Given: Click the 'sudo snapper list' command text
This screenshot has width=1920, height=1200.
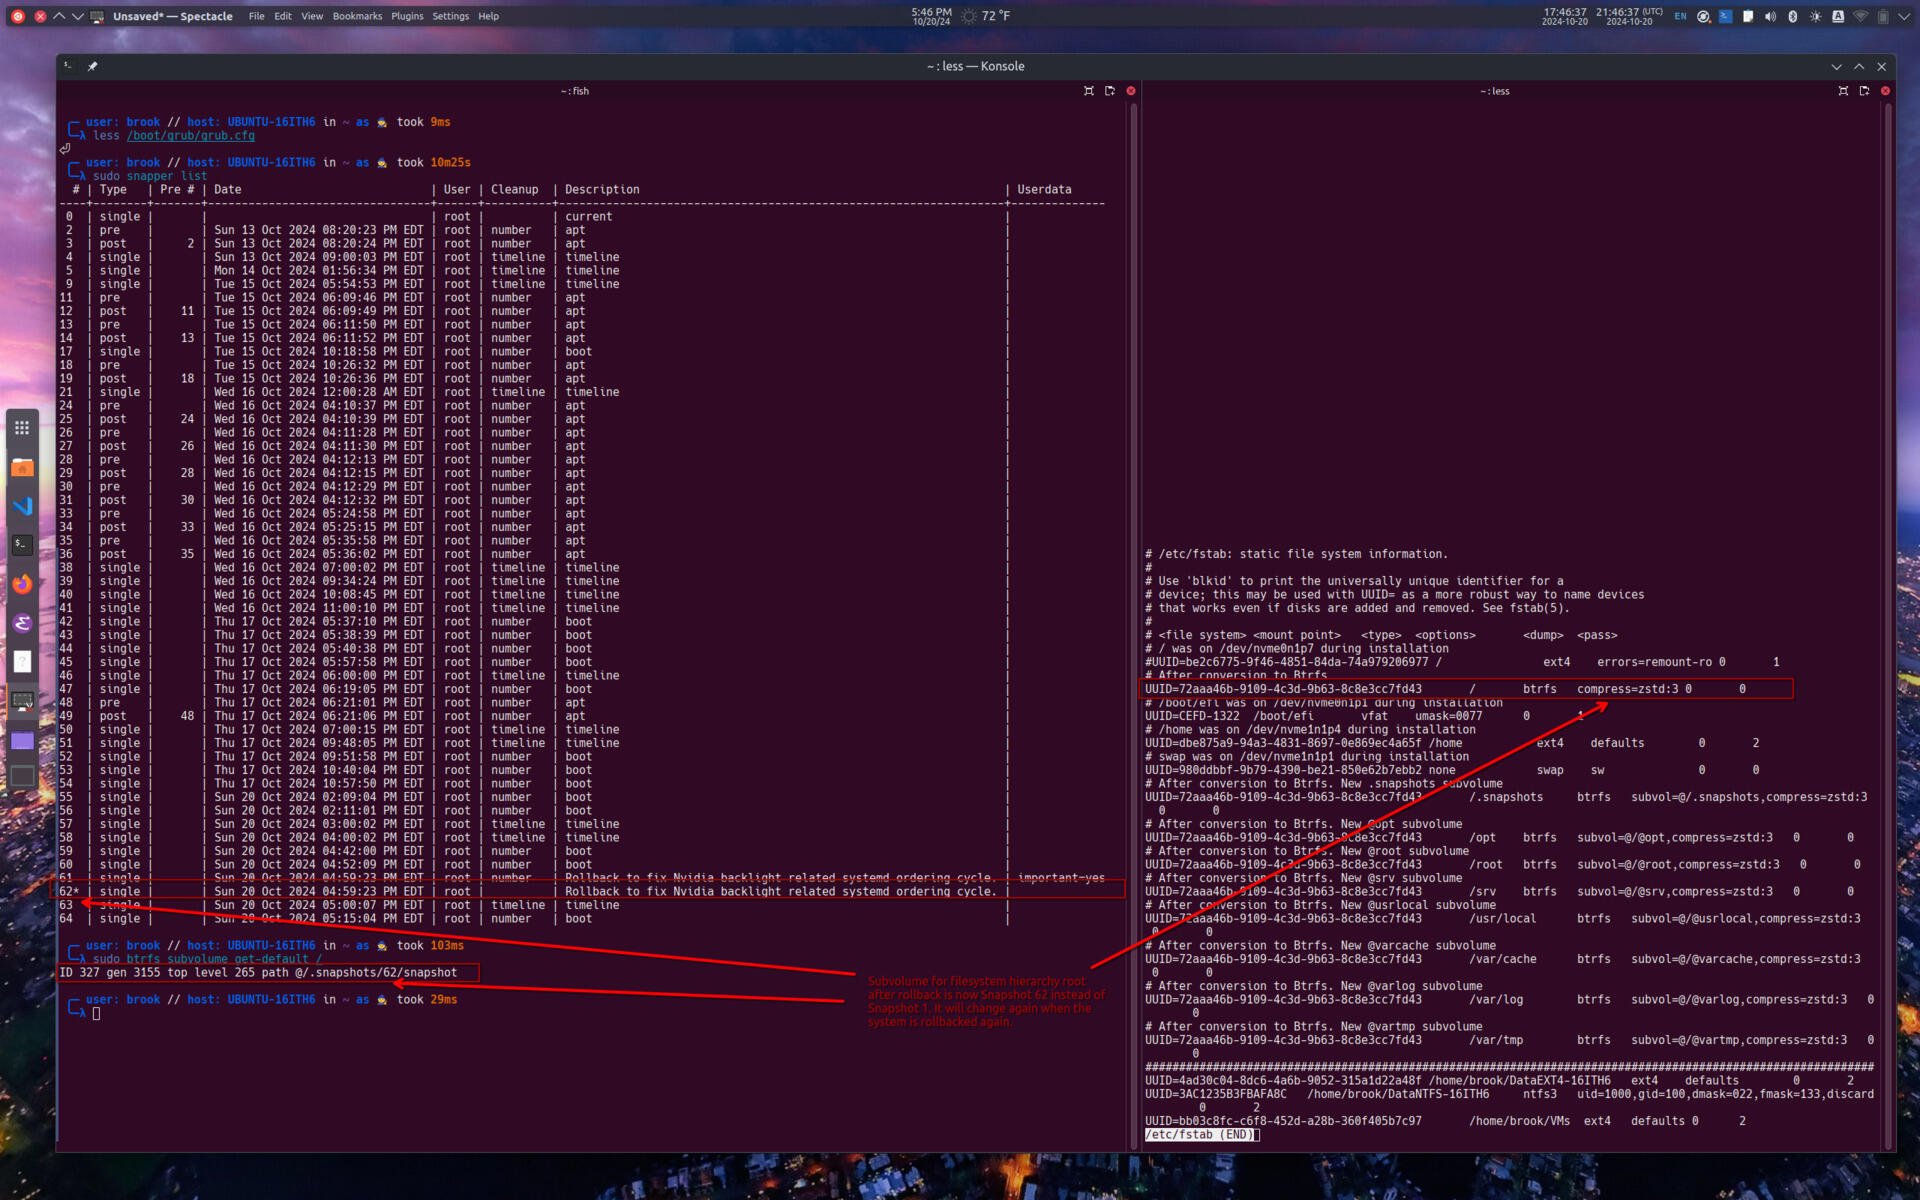Looking at the screenshot, I should click(x=150, y=176).
